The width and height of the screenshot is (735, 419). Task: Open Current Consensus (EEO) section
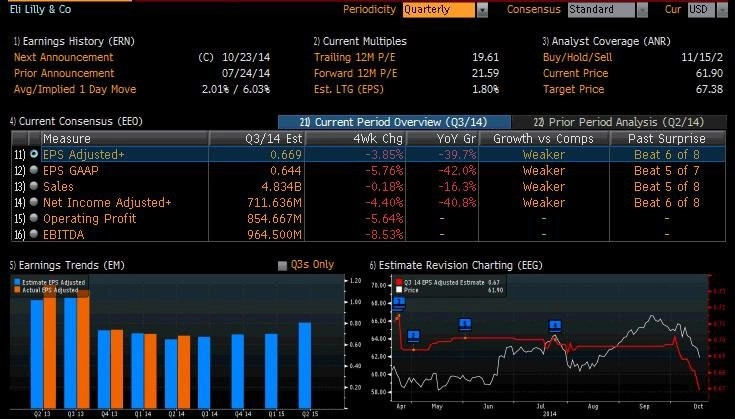(76, 121)
